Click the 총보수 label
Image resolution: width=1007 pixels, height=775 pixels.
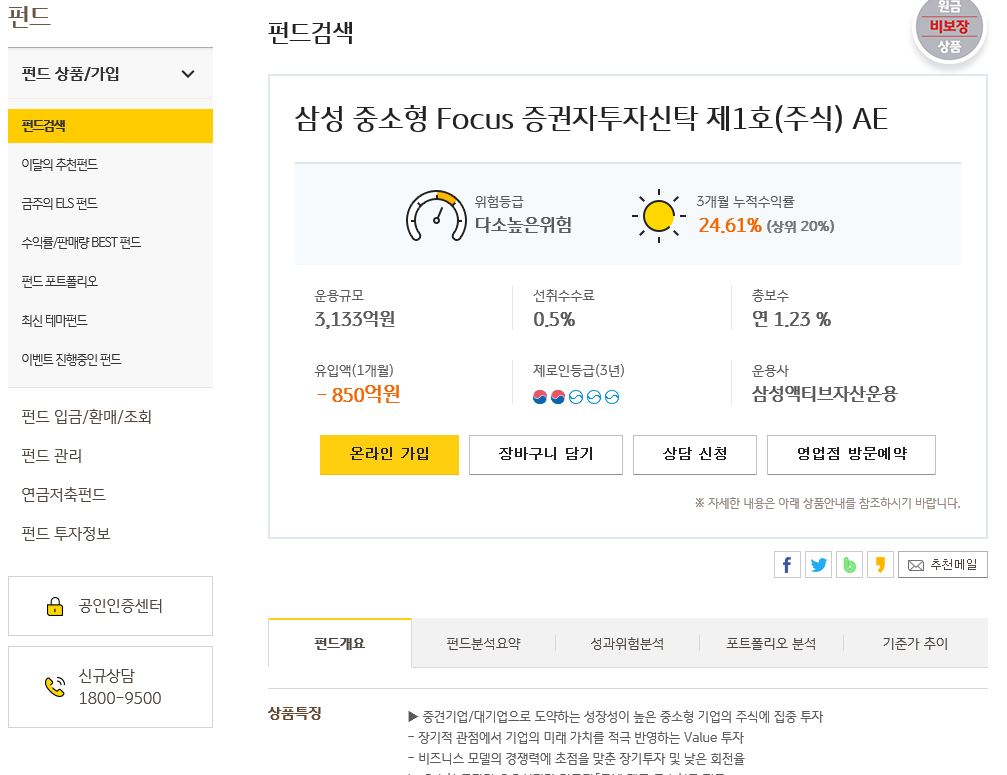(770, 296)
